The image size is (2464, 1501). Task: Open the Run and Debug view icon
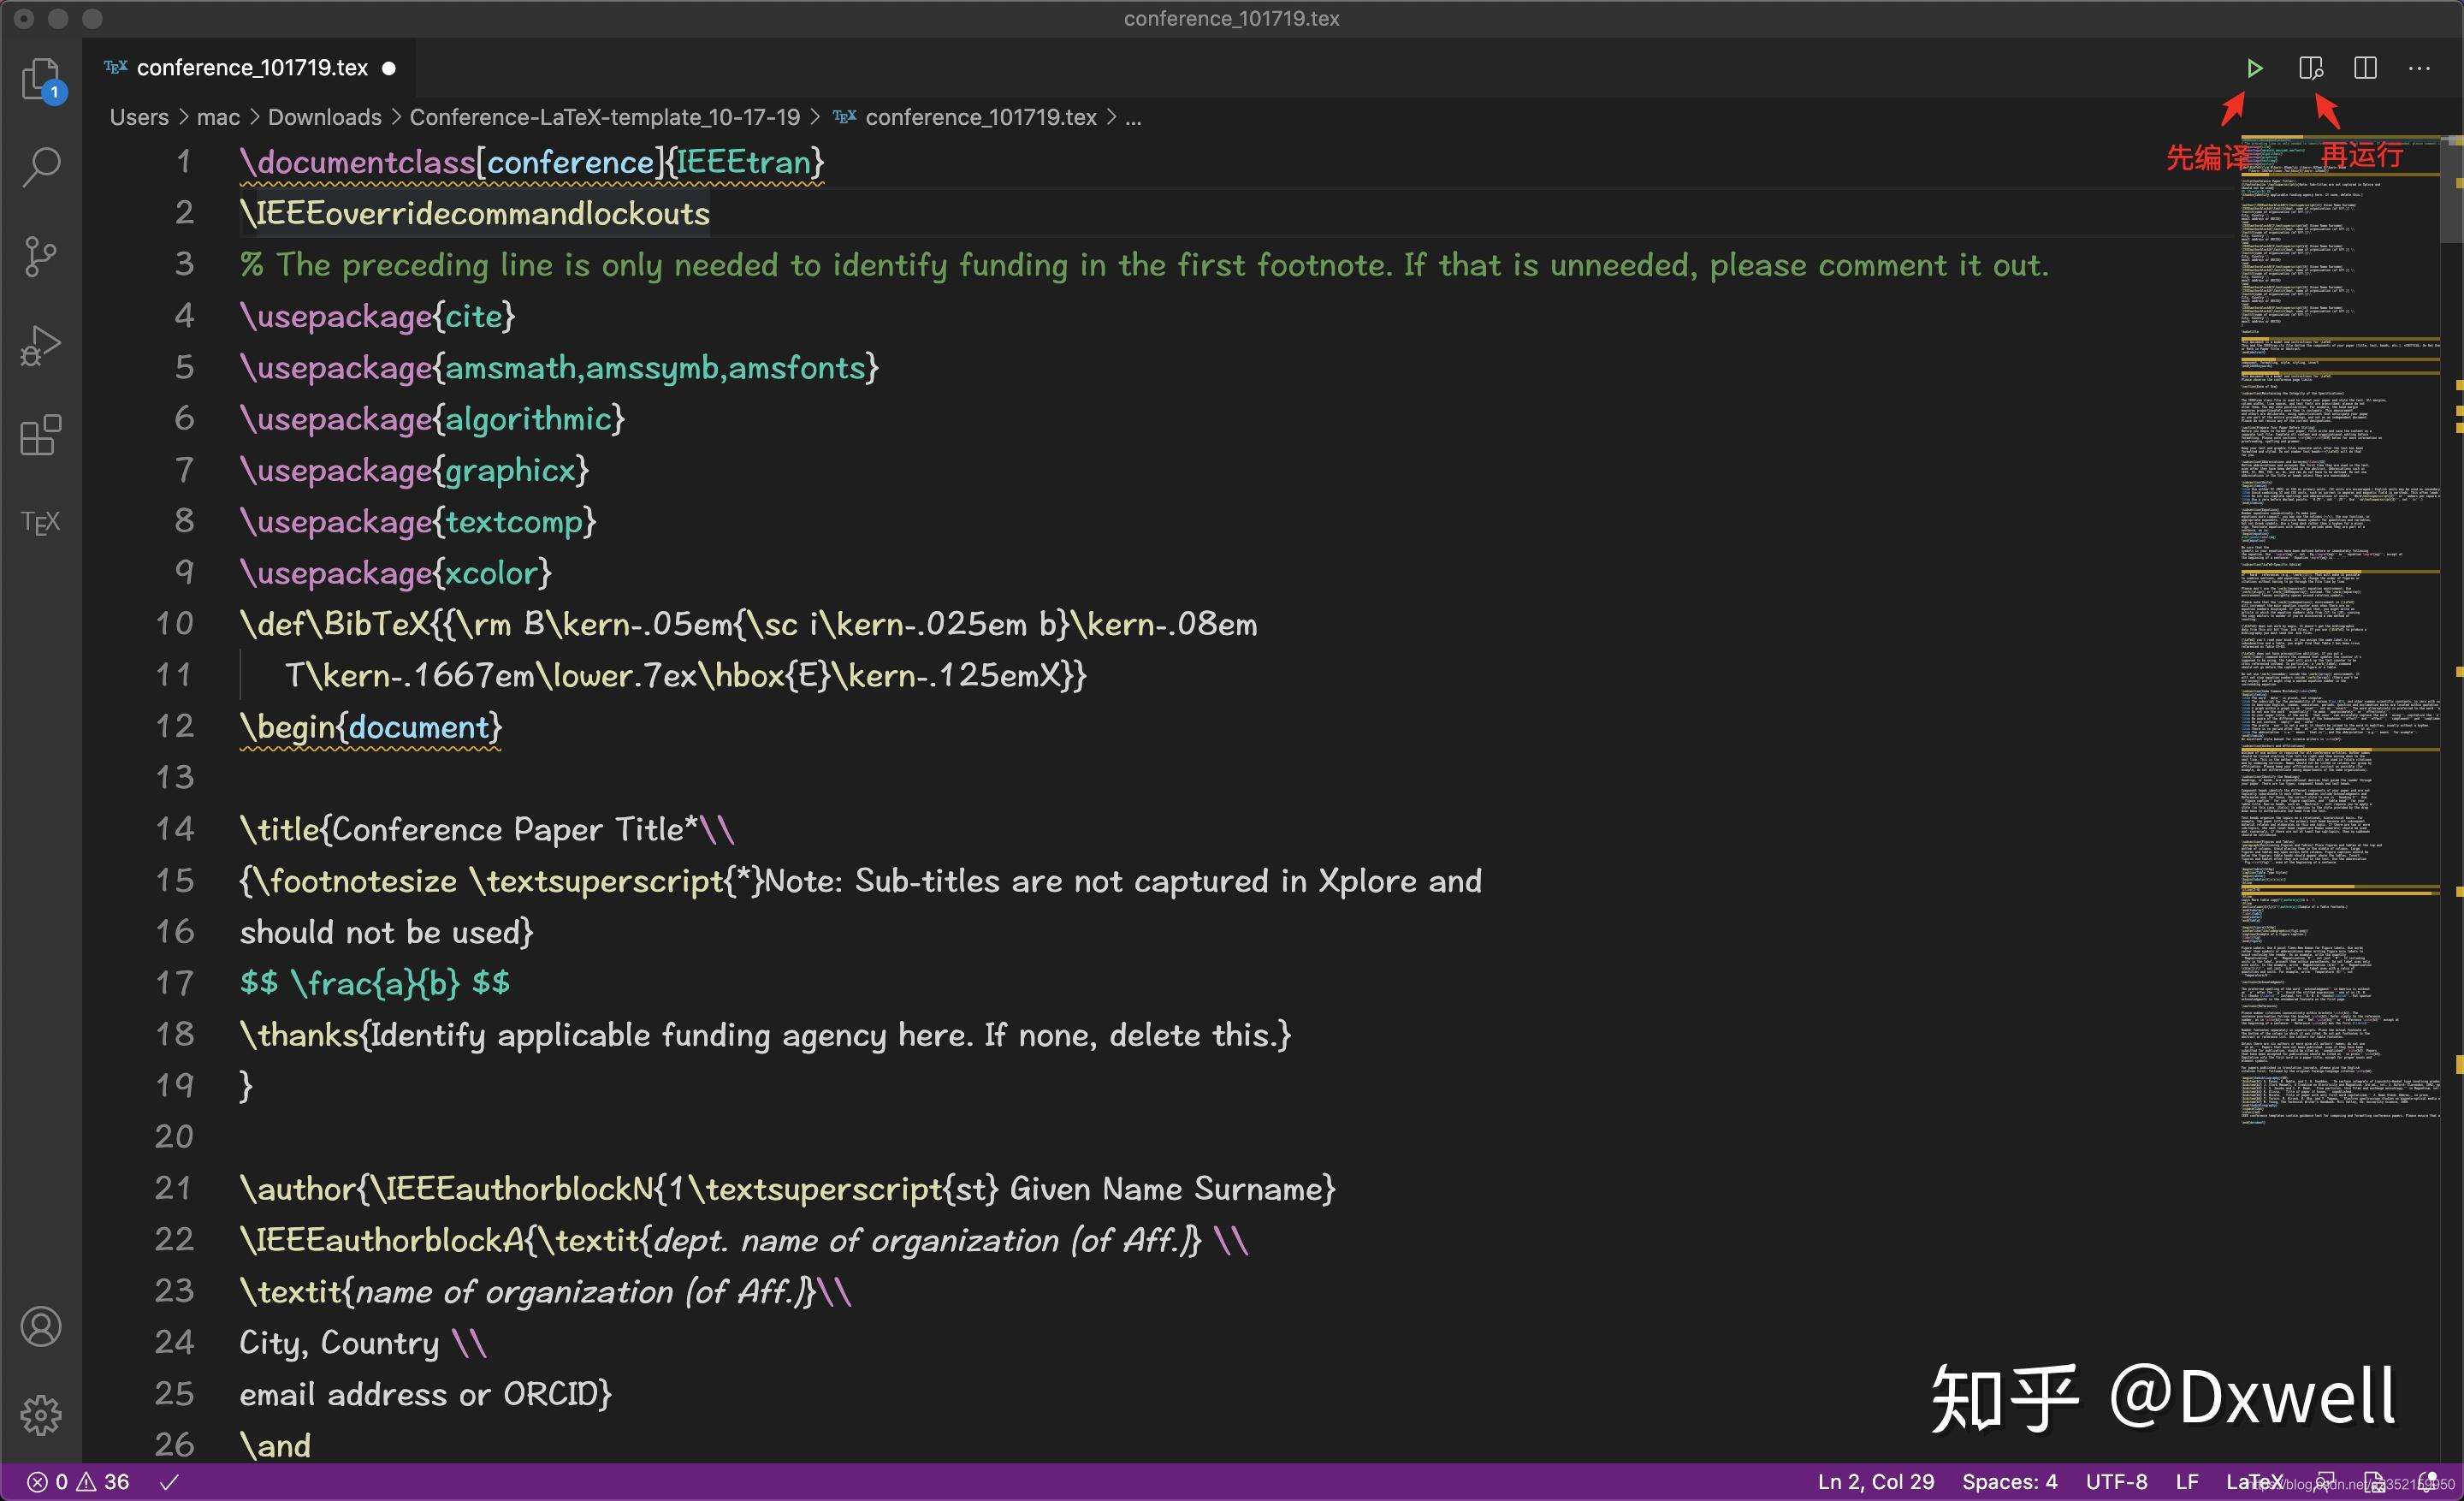point(40,346)
